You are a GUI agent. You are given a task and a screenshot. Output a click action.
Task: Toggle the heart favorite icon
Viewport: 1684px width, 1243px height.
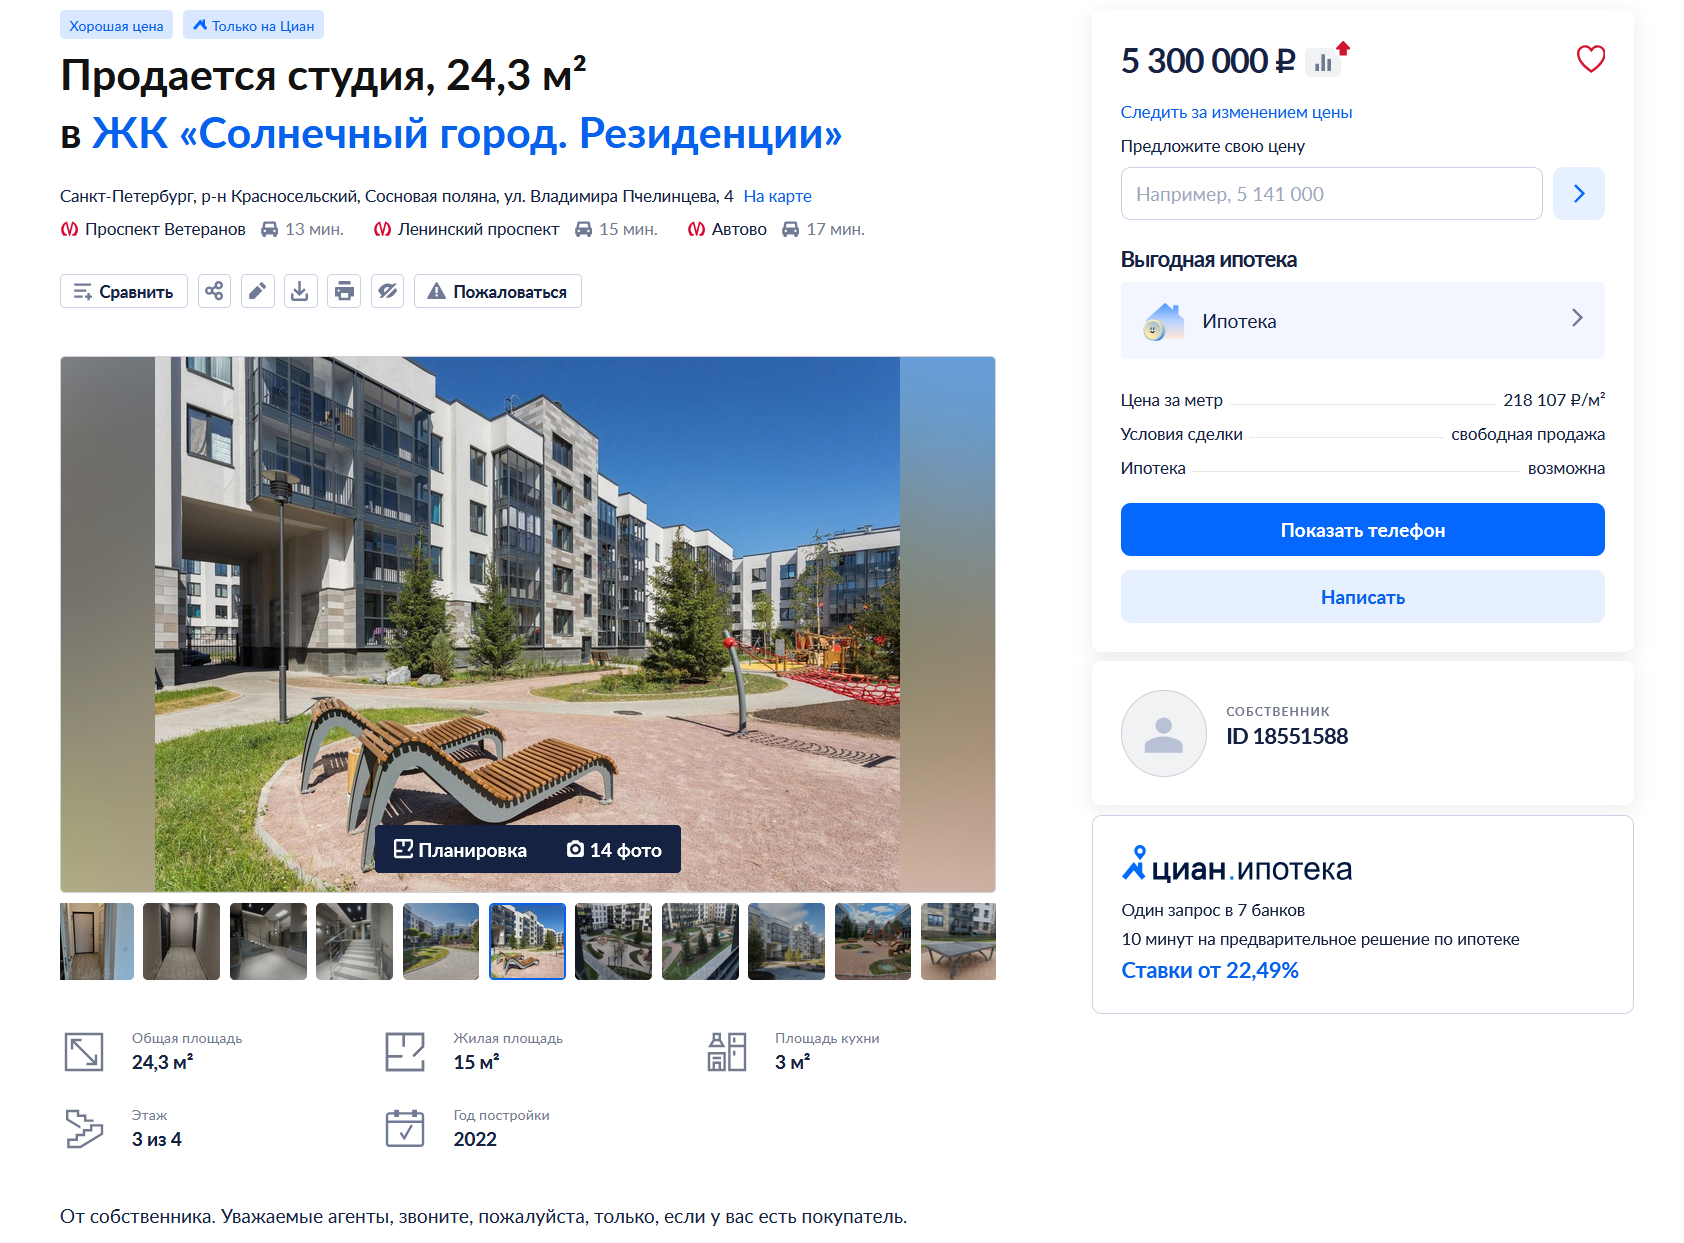[1590, 59]
